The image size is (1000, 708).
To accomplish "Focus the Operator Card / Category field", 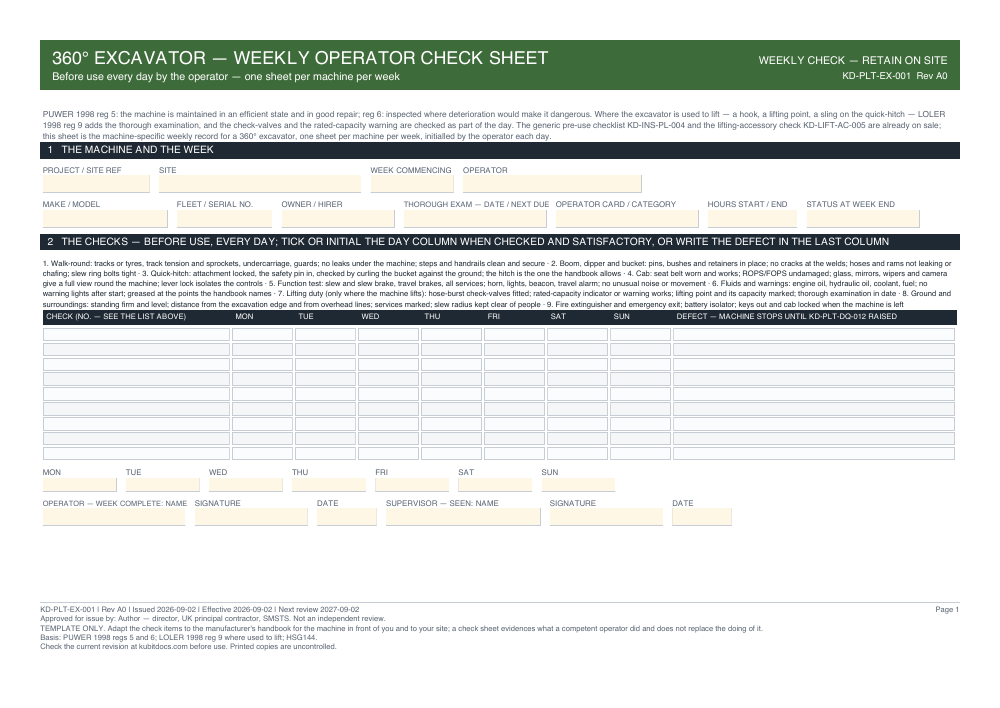I will [x=627, y=218].
